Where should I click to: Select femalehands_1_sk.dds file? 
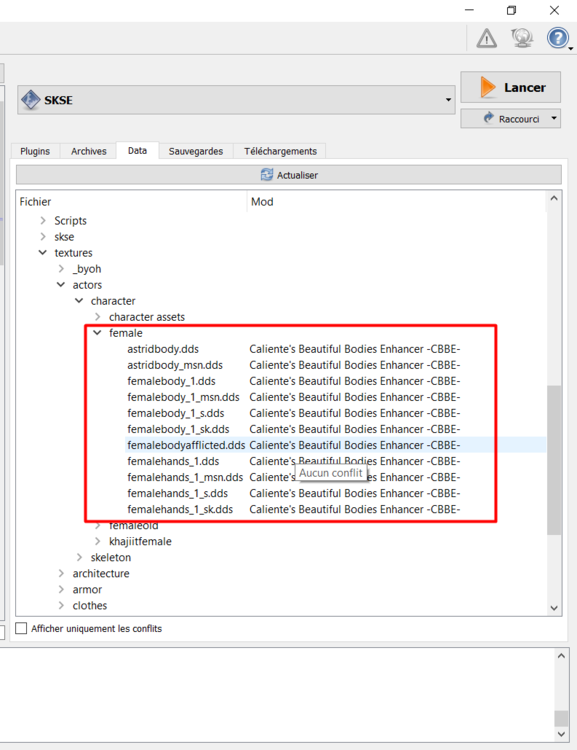[180, 509]
